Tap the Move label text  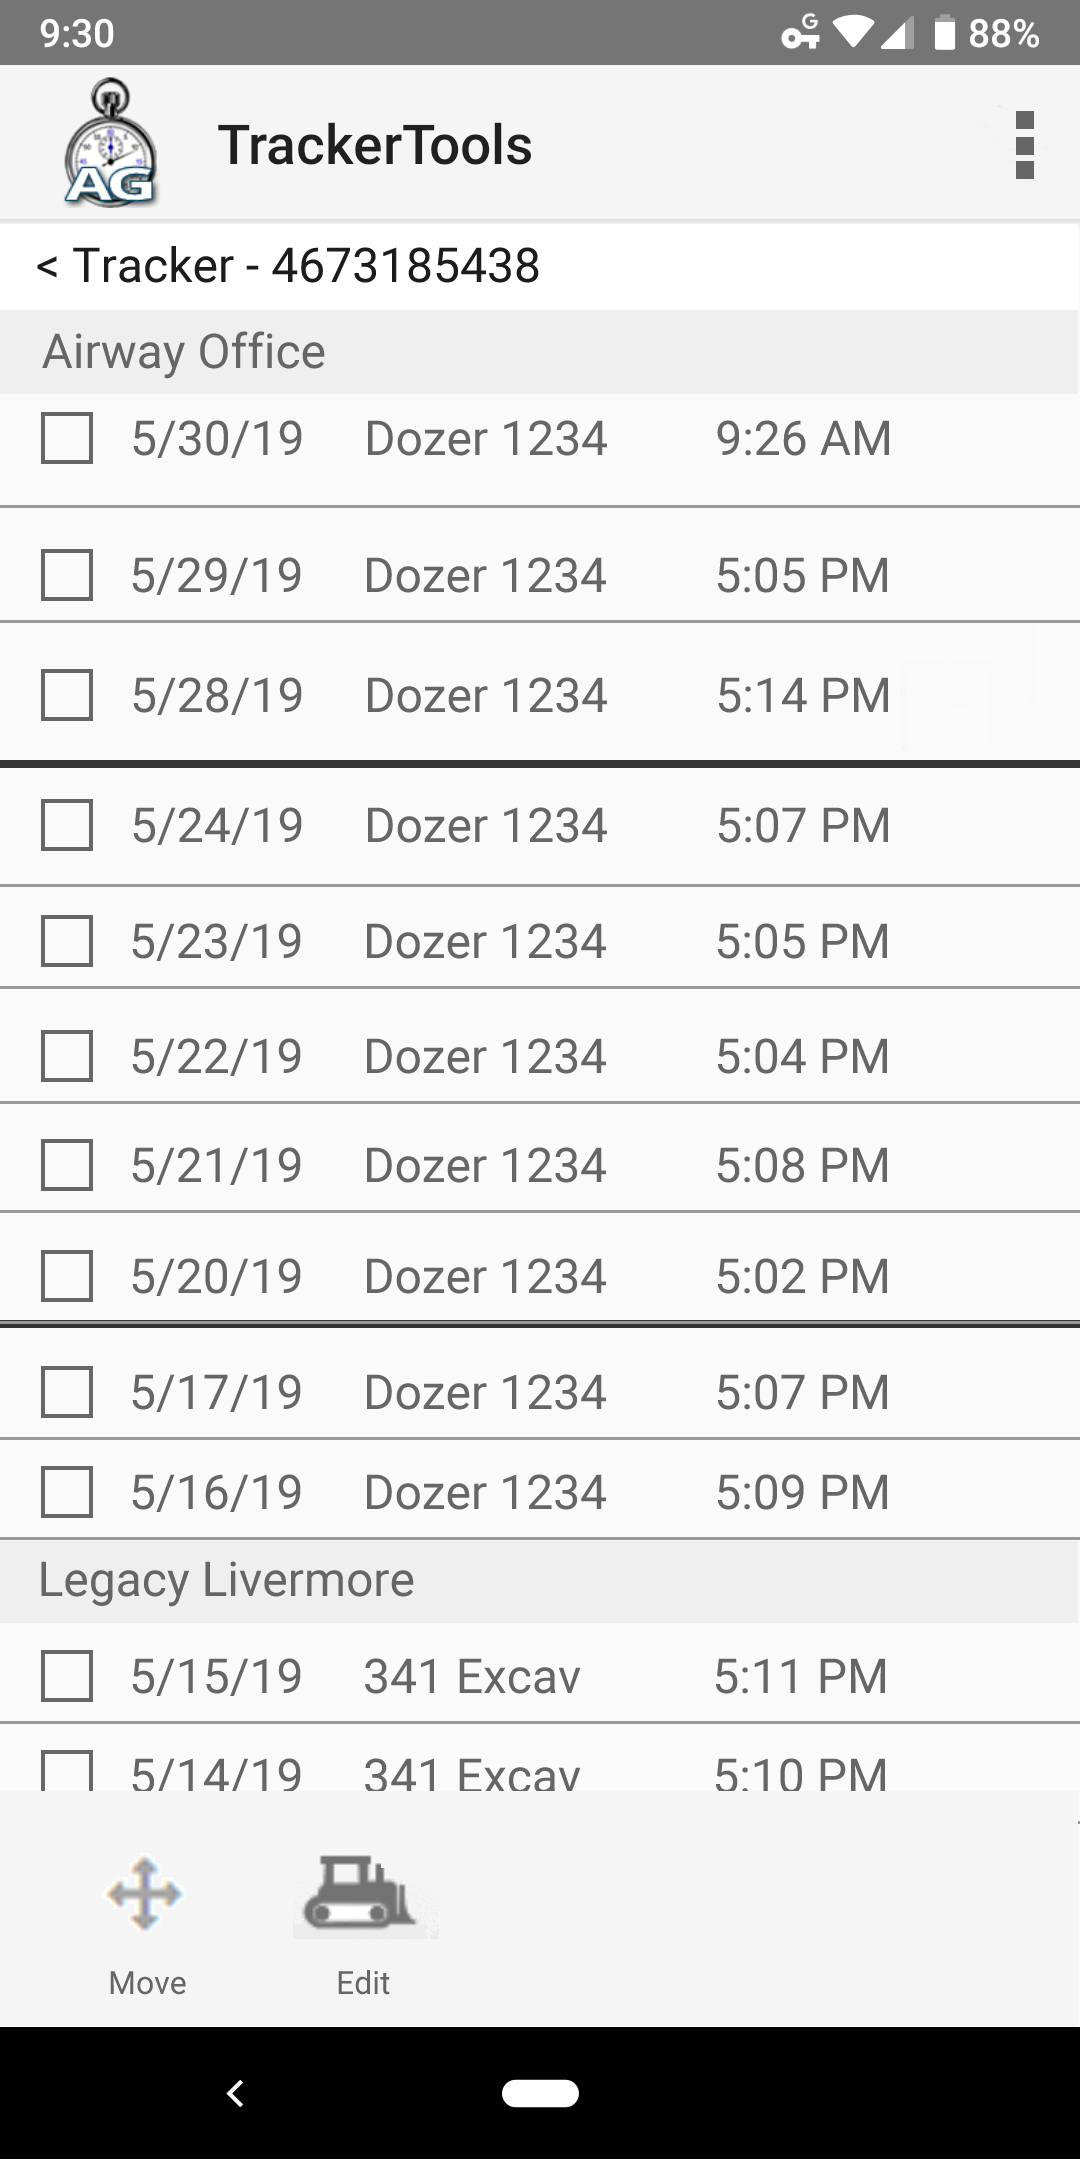tap(147, 1983)
